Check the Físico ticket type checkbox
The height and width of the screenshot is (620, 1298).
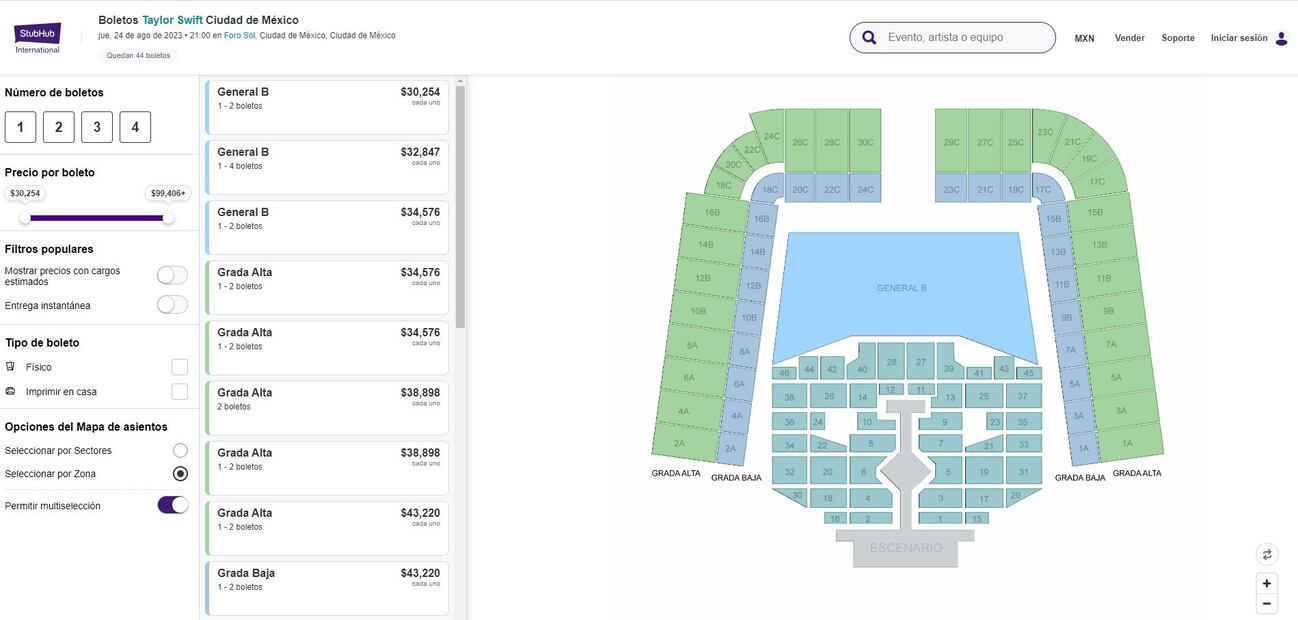tap(179, 367)
